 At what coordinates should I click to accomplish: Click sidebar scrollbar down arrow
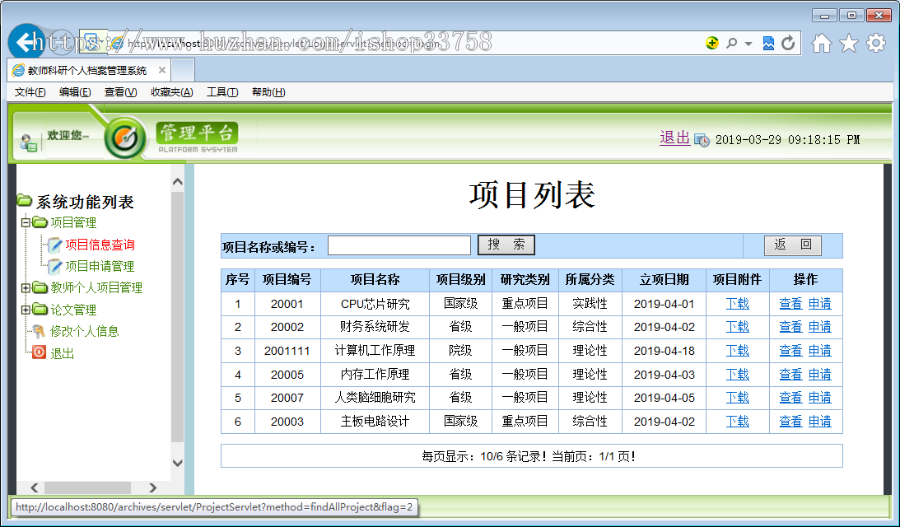[x=177, y=463]
